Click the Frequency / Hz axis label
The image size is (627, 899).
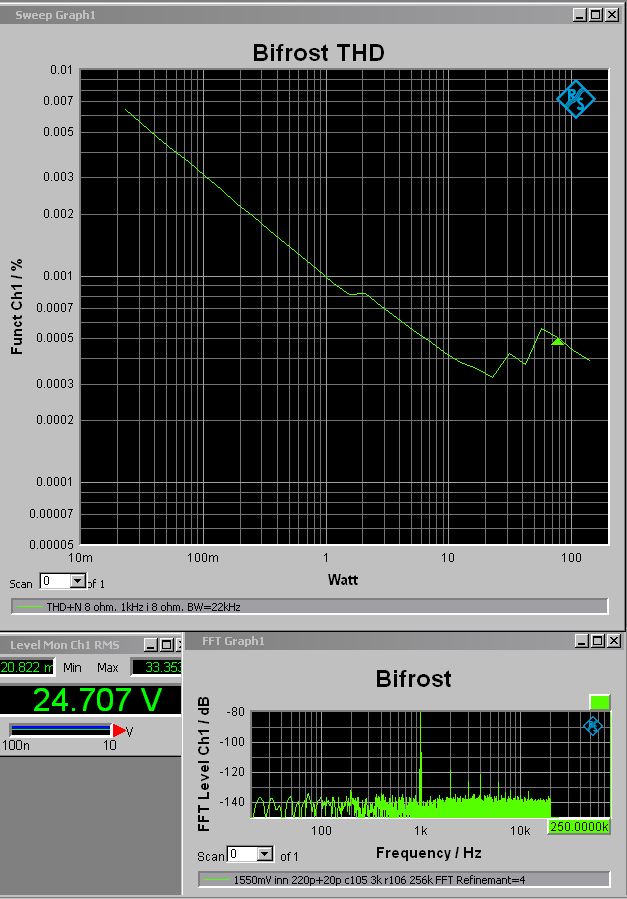[x=429, y=853]
